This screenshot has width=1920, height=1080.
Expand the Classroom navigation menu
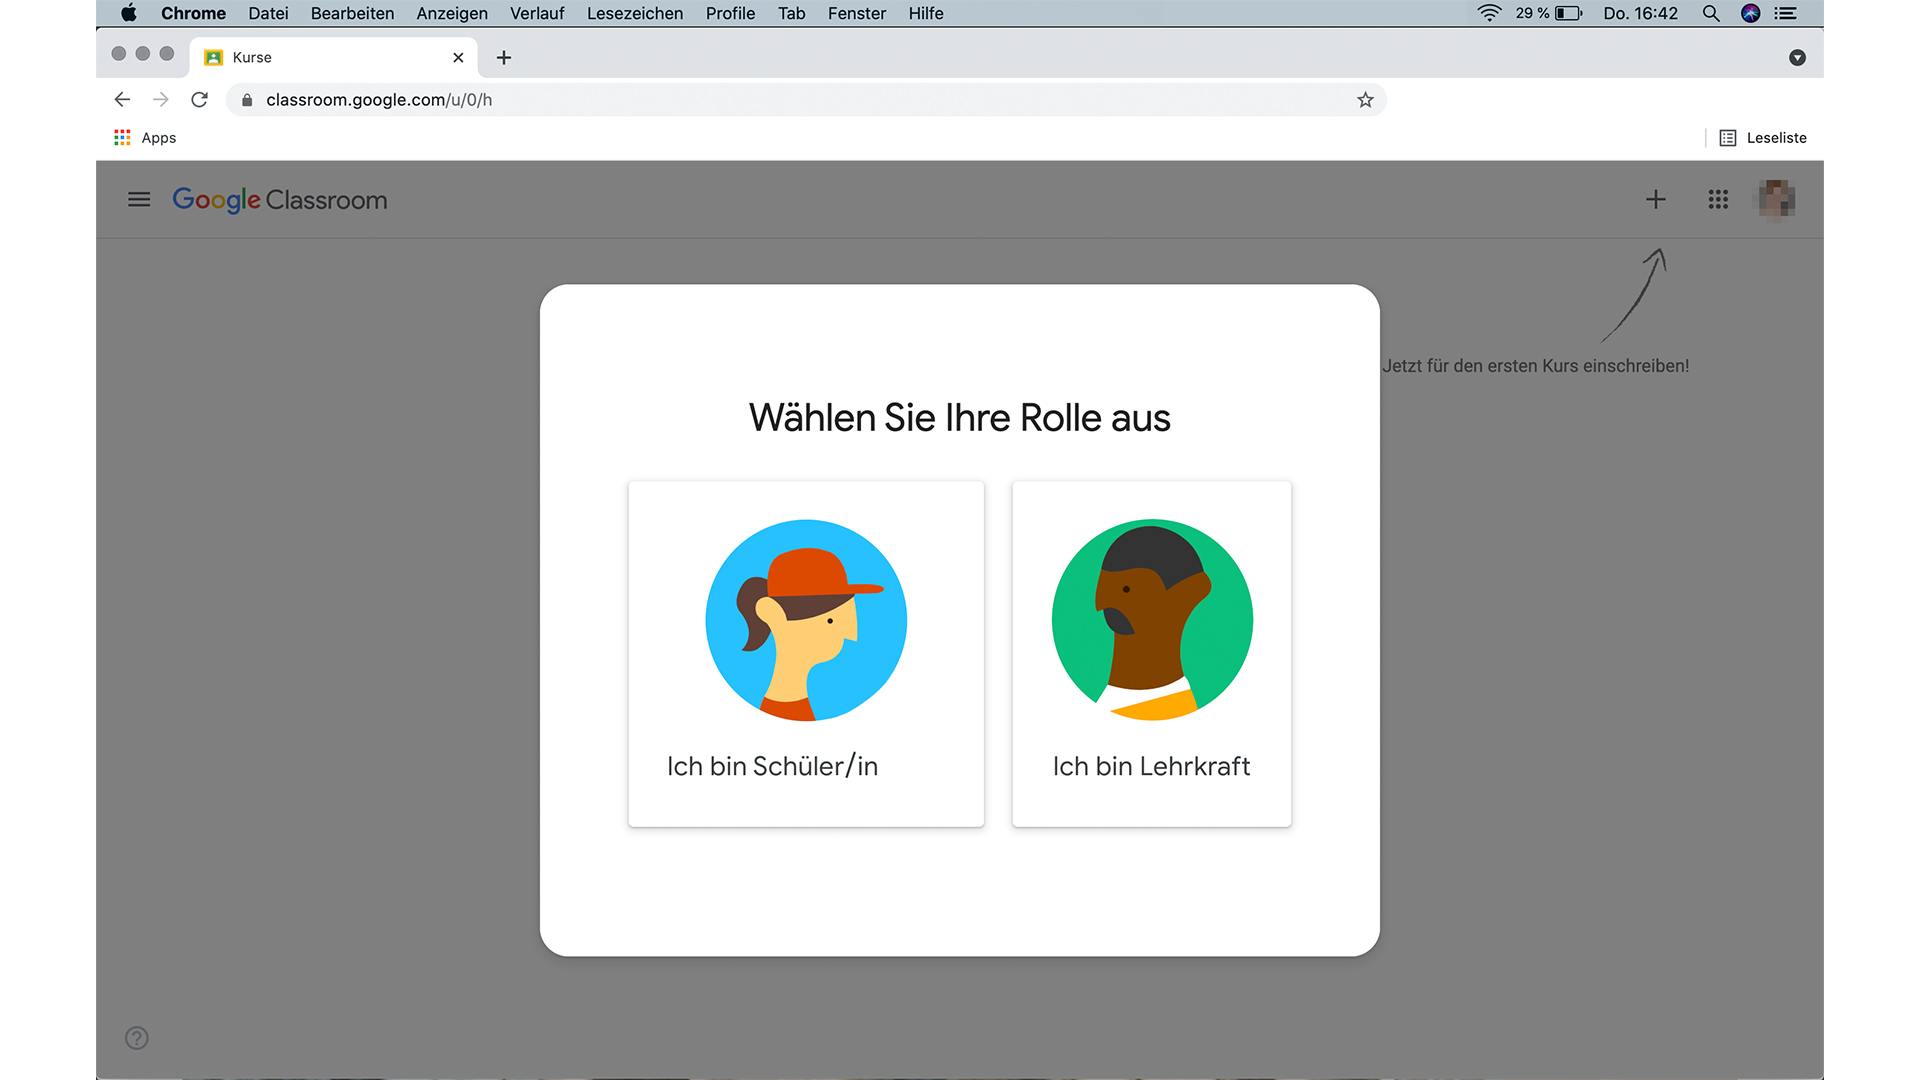pyautogui.click(x=138, y=199)
